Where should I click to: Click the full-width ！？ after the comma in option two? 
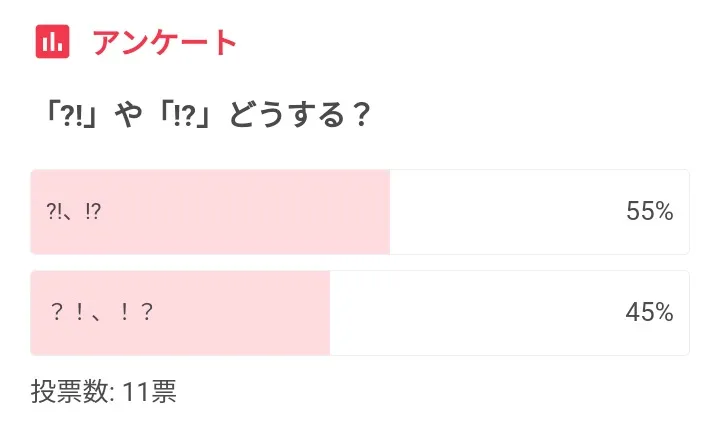(135, 313)
